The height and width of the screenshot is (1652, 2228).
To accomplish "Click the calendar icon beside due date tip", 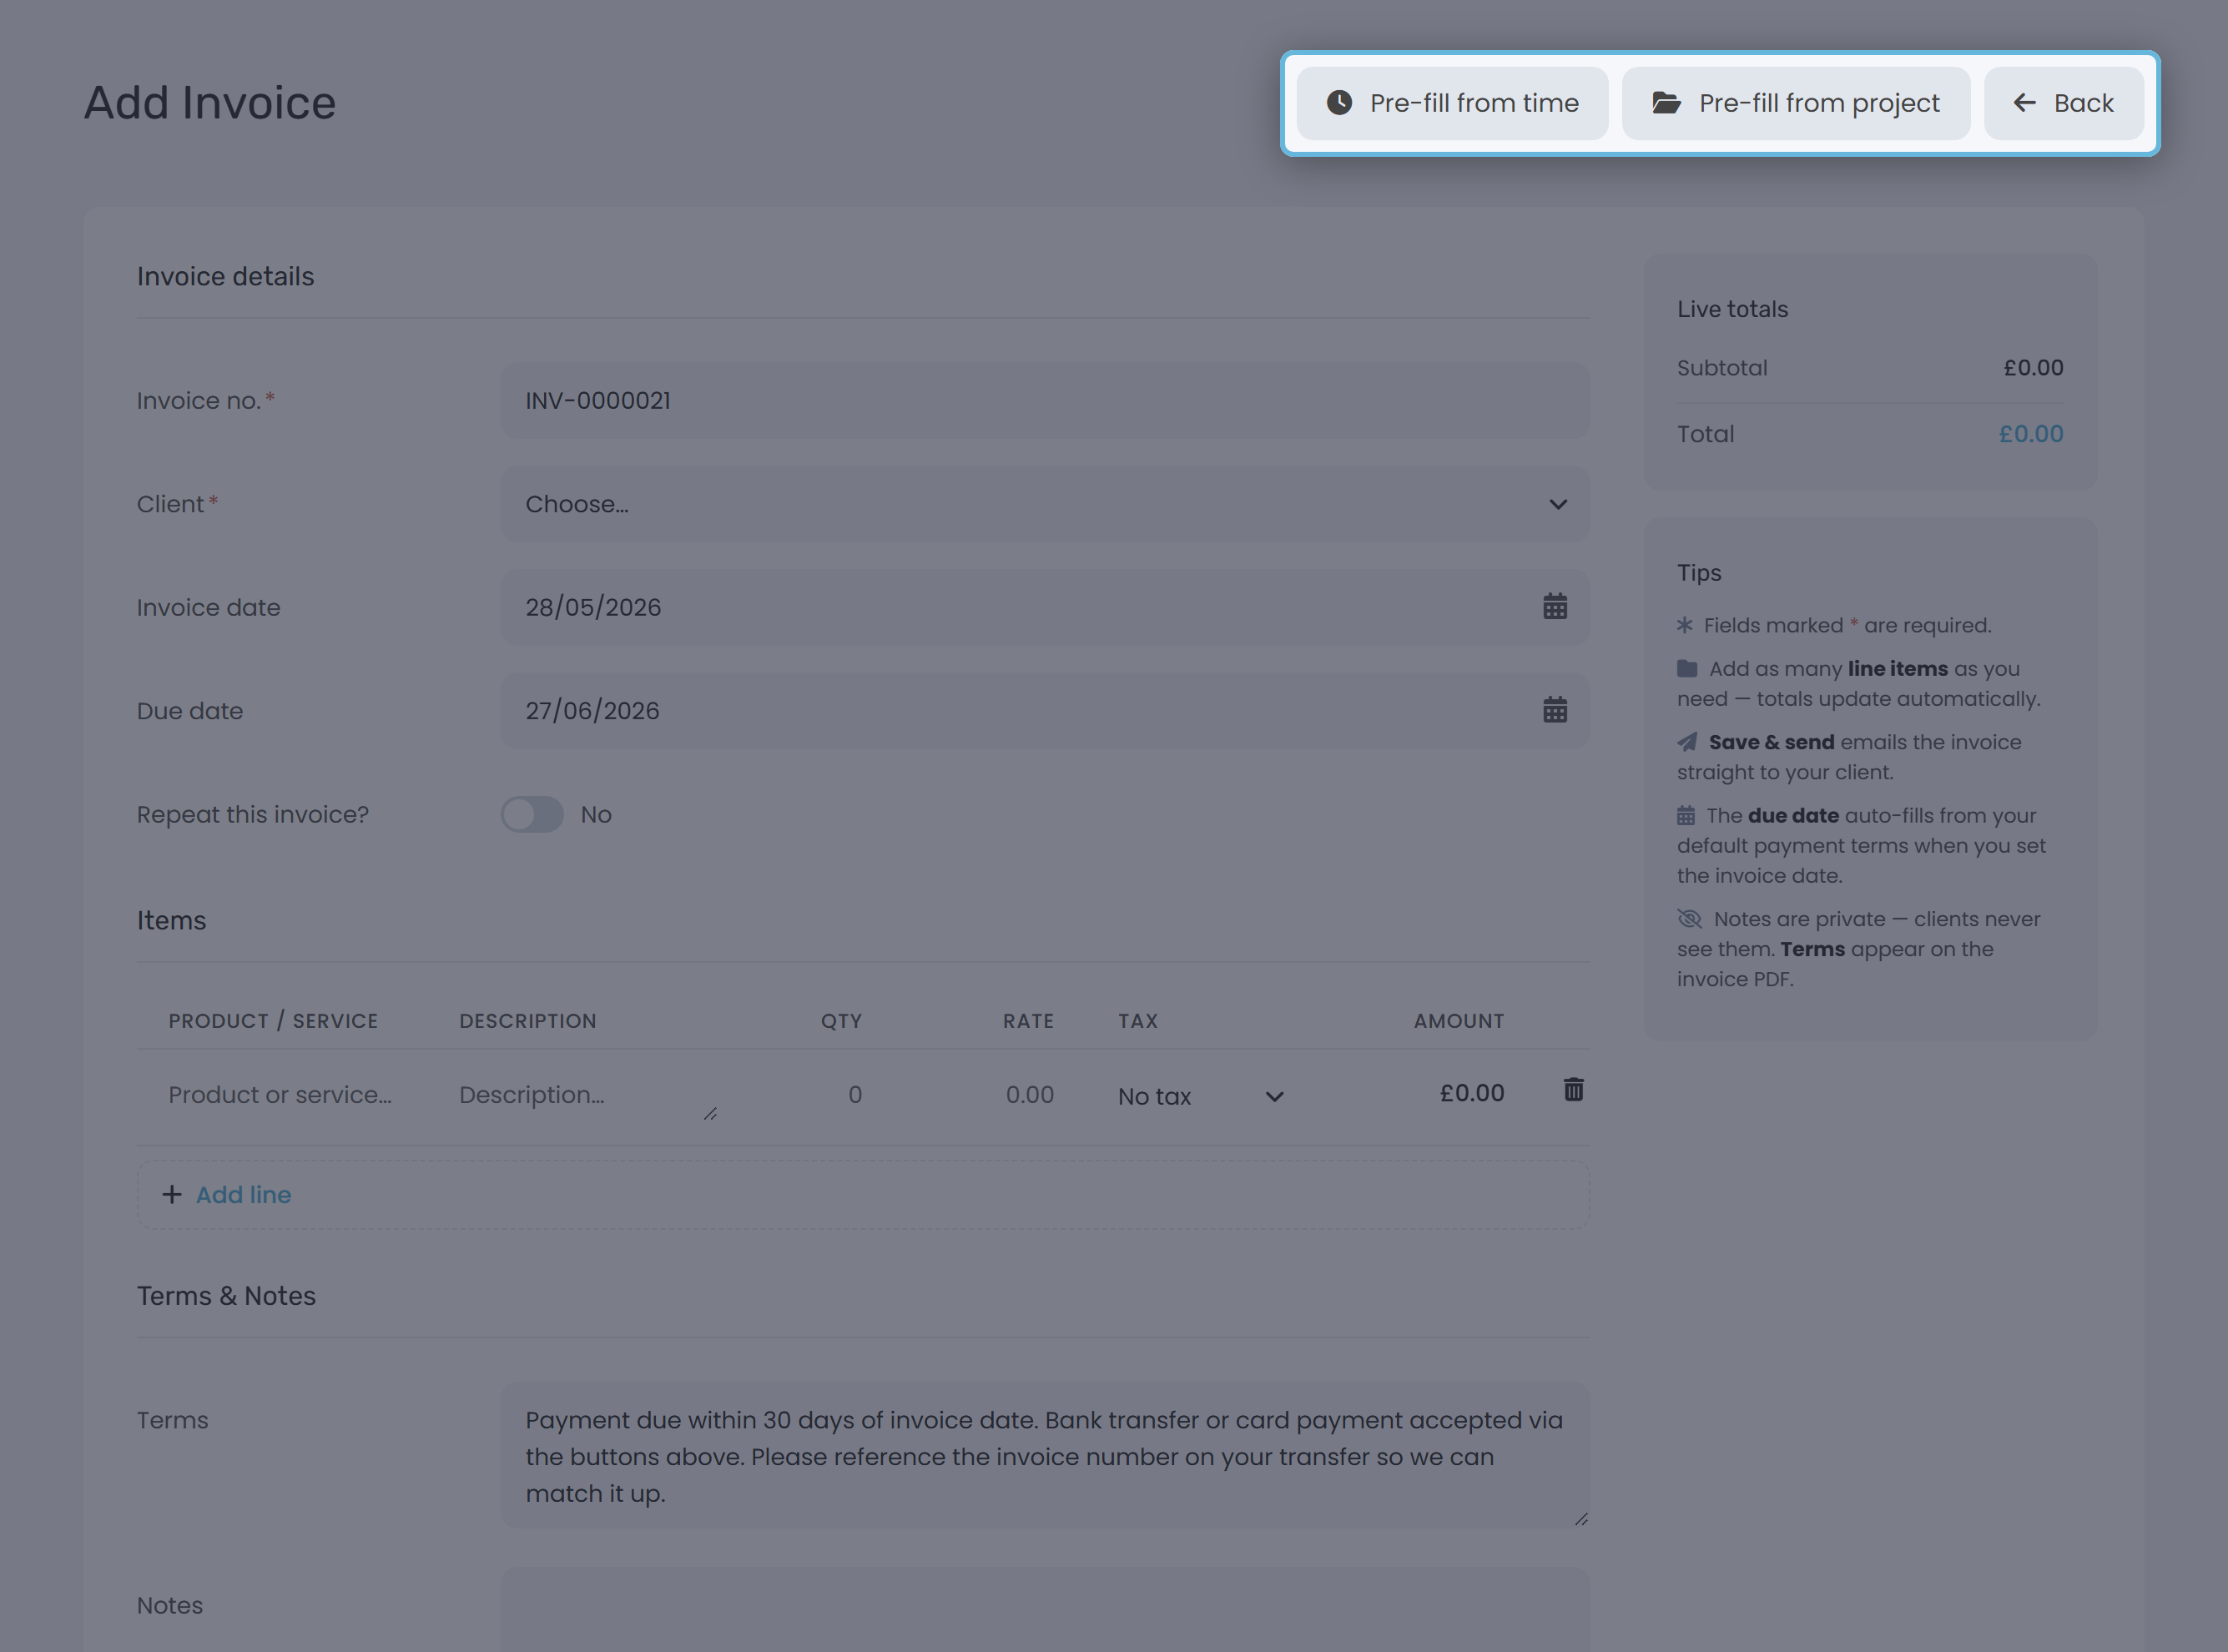I will pos(1686,815).
